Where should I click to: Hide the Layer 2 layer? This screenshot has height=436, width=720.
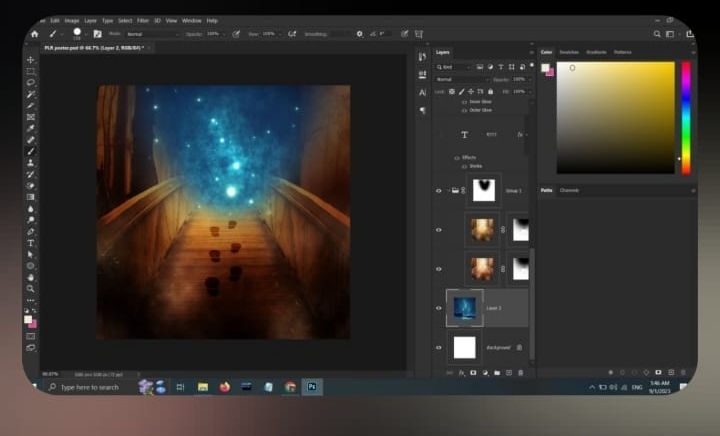[438, 308]
